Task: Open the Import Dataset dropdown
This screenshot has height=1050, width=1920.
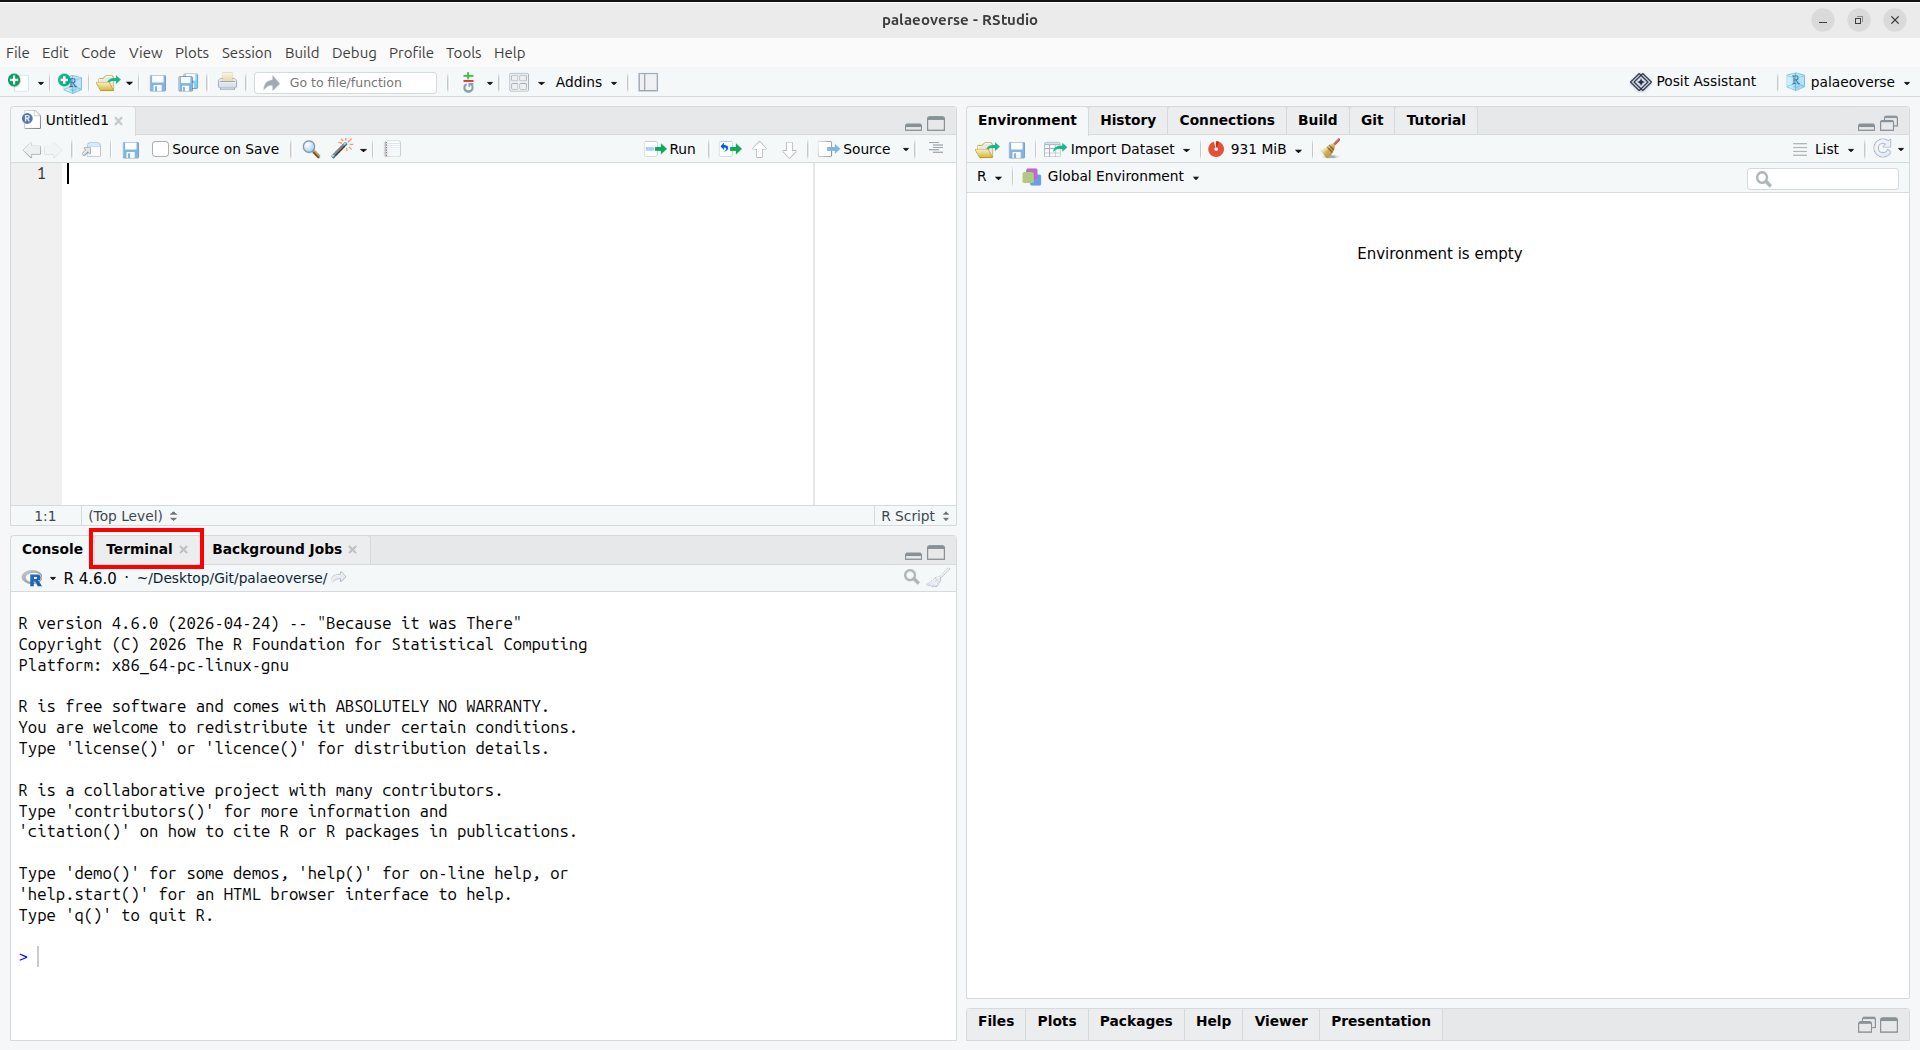Action: click(1118, 149)
